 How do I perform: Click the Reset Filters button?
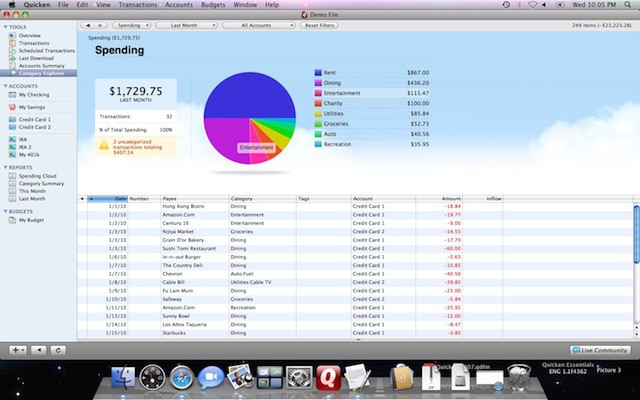[x=319, y=25]
